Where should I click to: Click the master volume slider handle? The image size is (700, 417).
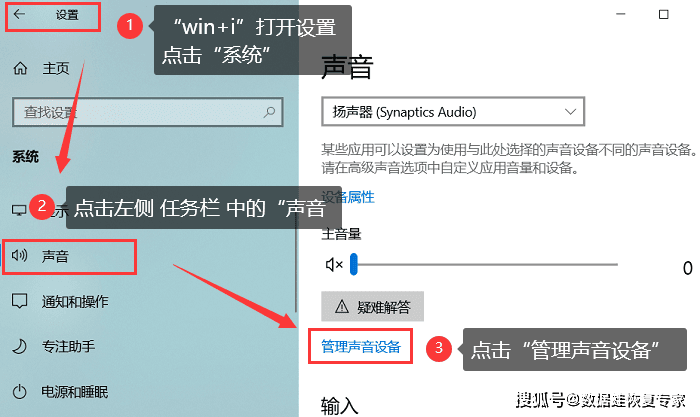point(354,264)
